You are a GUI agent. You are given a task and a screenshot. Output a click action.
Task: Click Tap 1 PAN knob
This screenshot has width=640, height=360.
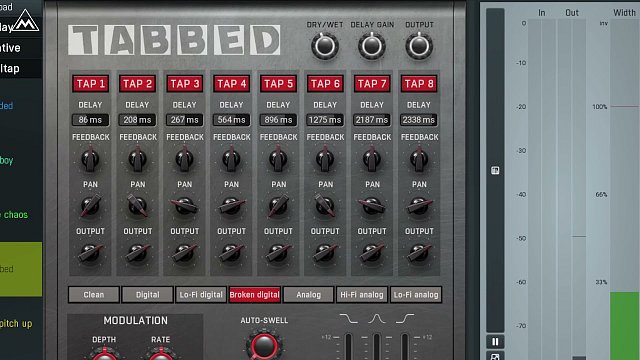pyautogui.click(x=90, y=206)
